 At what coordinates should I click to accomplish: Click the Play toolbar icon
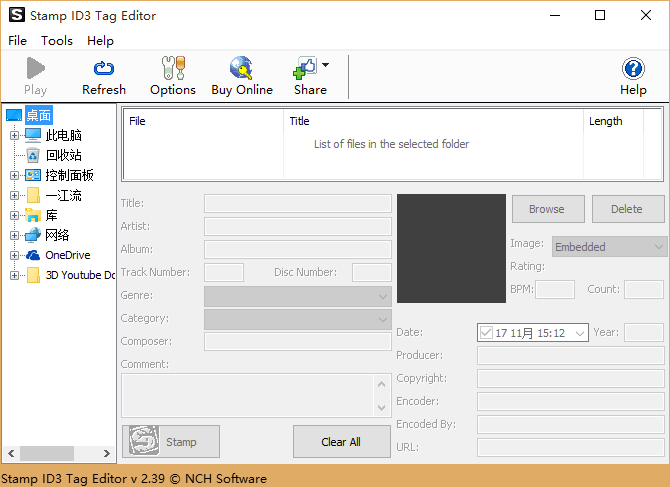point(35,68)
